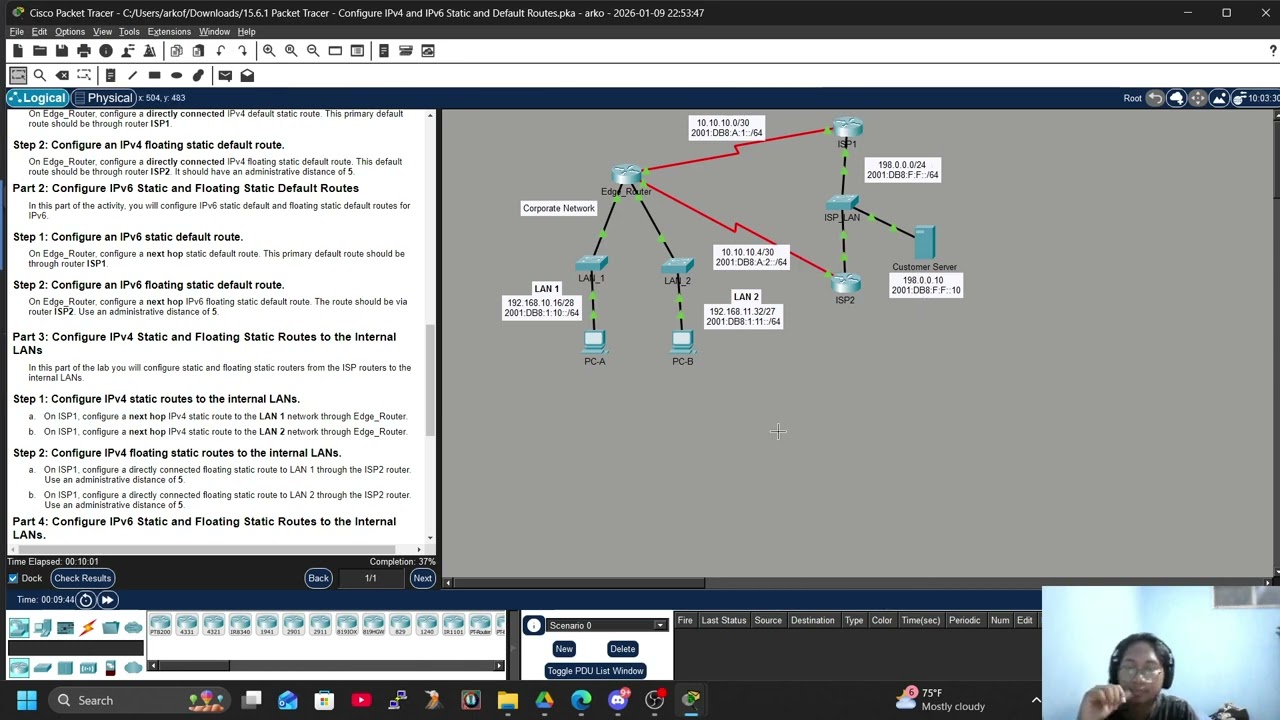Create a New scenario

[x=564, y=649]
